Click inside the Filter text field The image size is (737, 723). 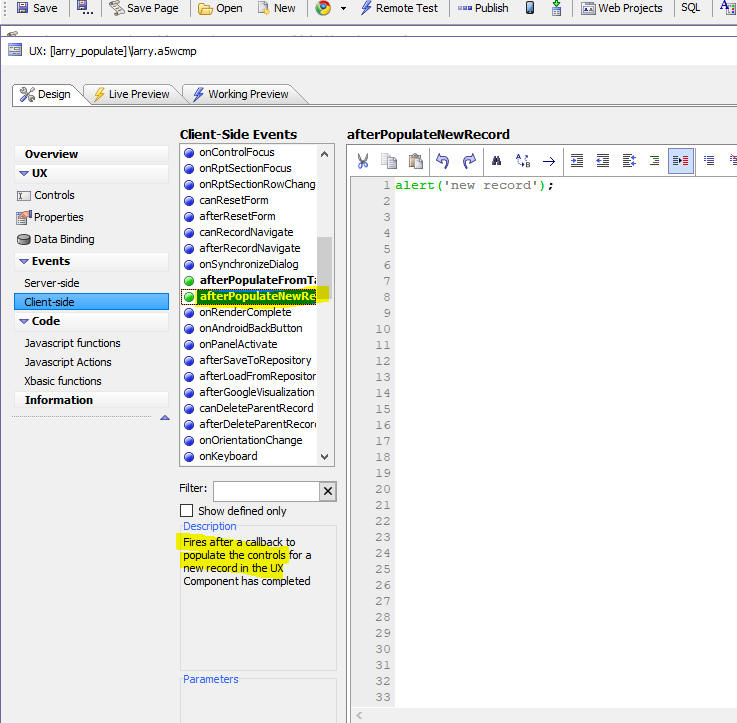265,490
